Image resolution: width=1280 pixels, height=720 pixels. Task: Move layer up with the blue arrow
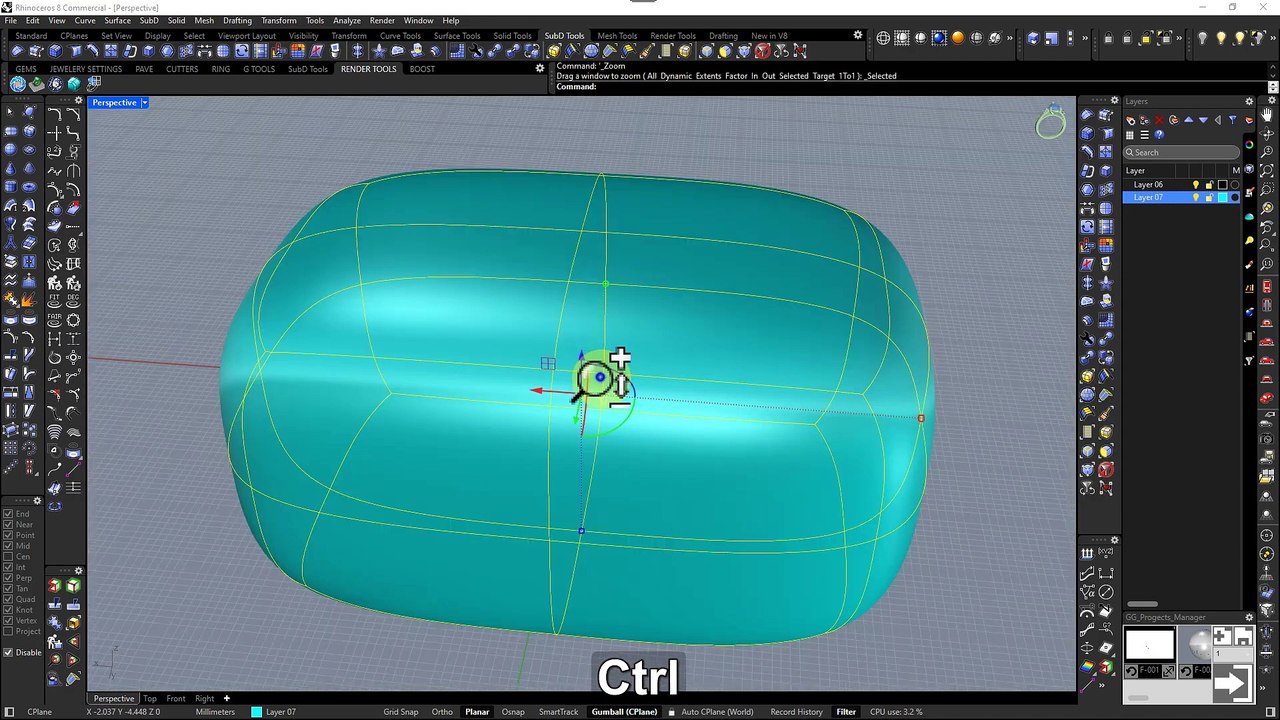(1188, 120)
